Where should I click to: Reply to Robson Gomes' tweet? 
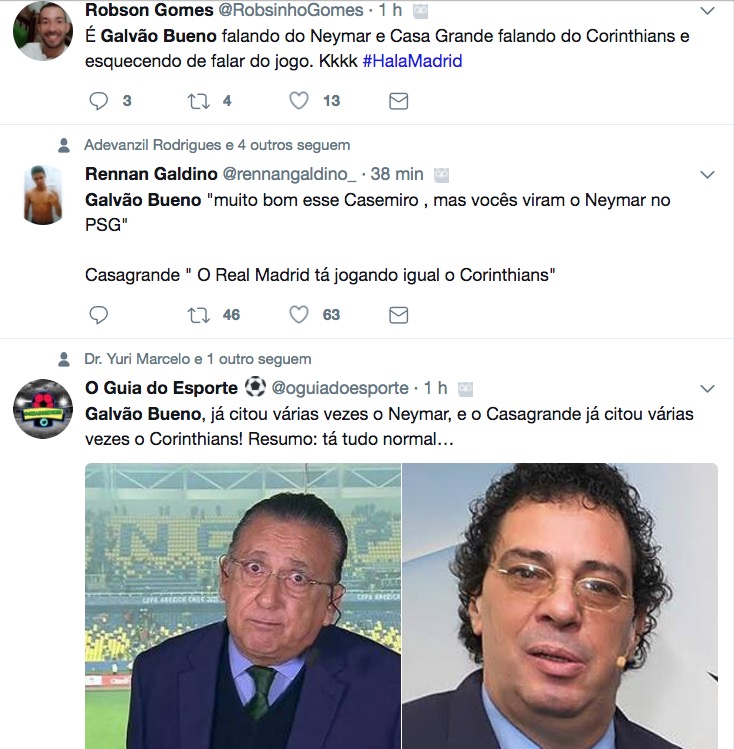coord(99,101)
